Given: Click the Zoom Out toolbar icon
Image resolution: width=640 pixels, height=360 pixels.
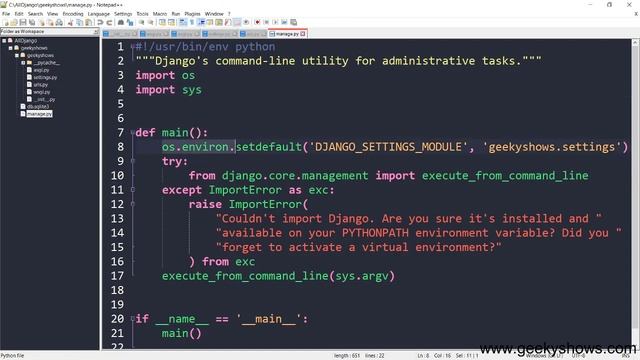Looking at the screenshot, I should [151, 22].
